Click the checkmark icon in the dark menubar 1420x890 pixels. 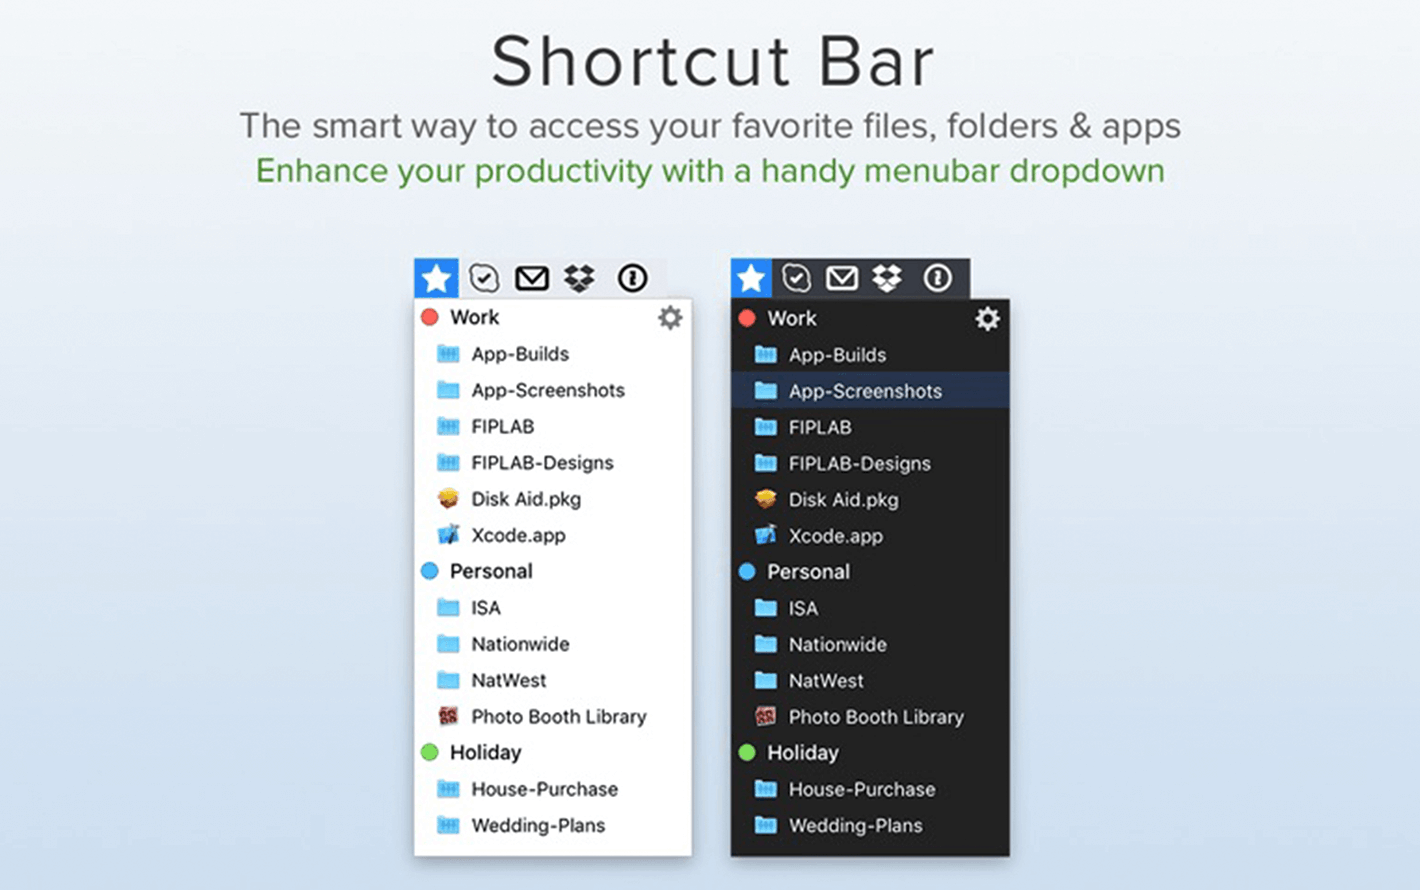point(796,278)
